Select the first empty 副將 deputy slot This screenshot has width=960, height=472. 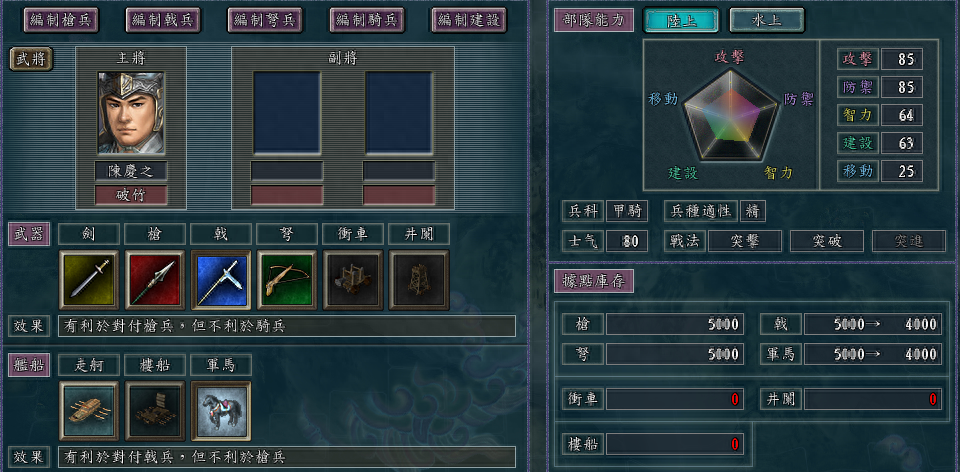click(x=287, y=113)
